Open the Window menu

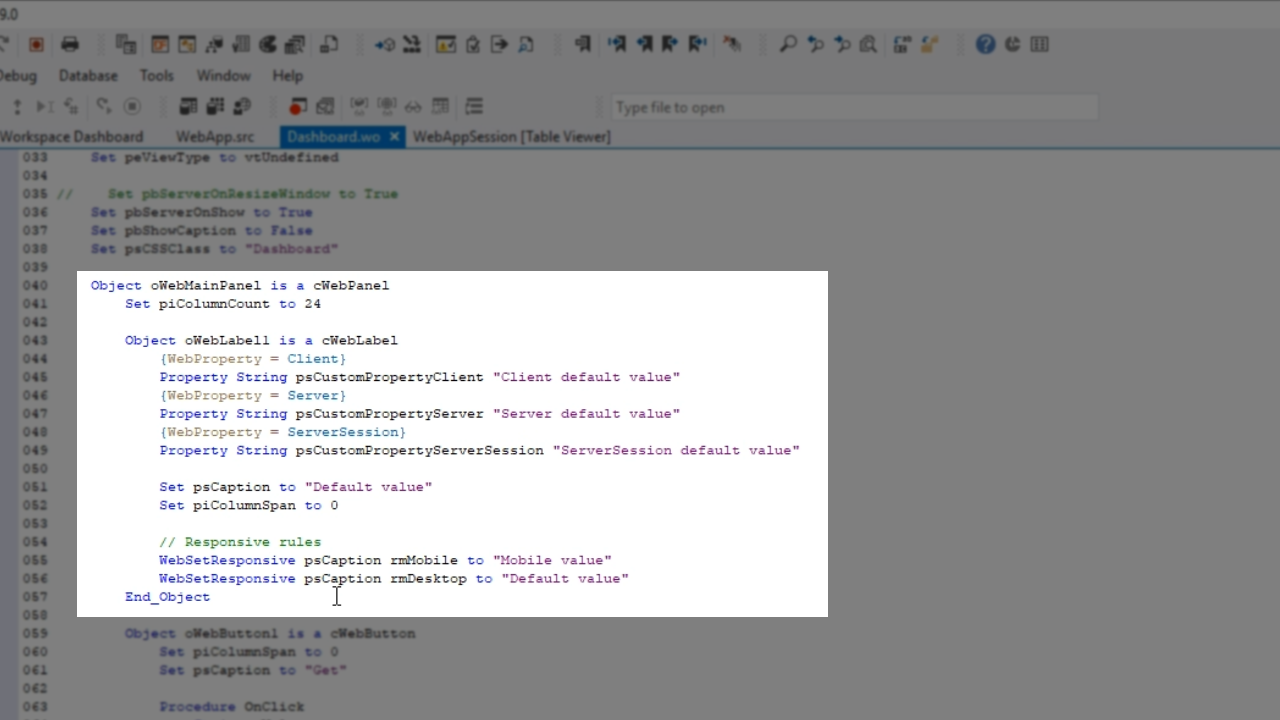(223, 76)
